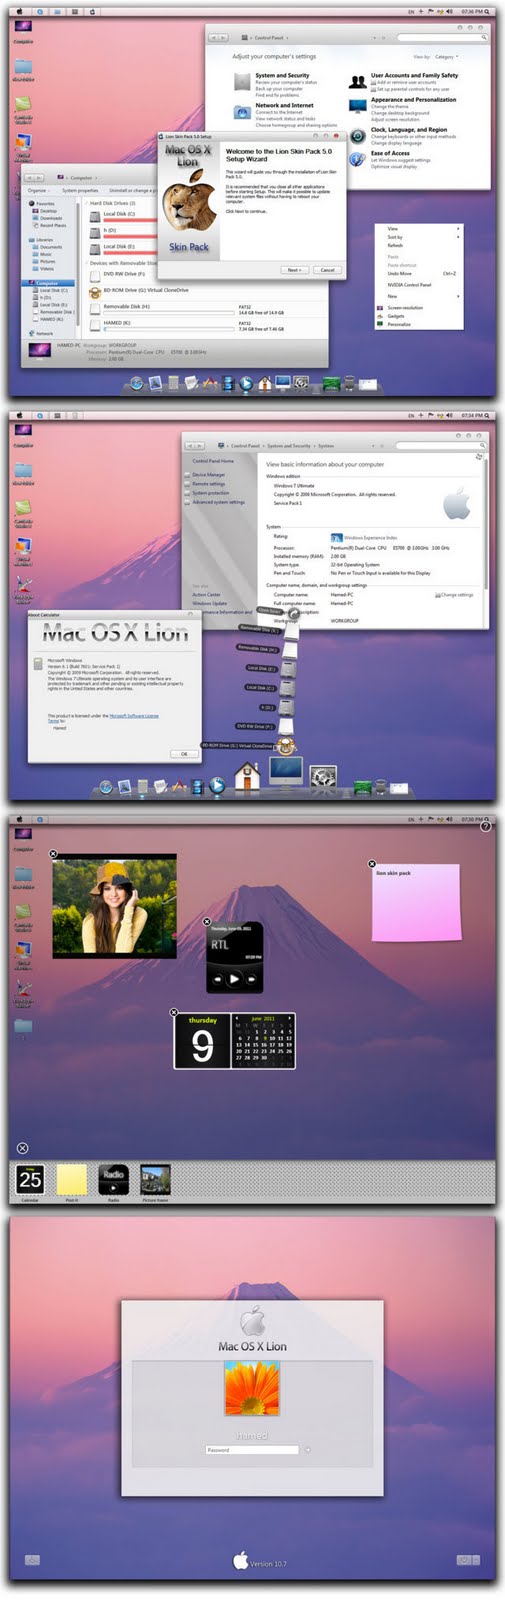
Task: Skip to next station in radio widget
Action: pyautogui.click(x=251, y=979)
